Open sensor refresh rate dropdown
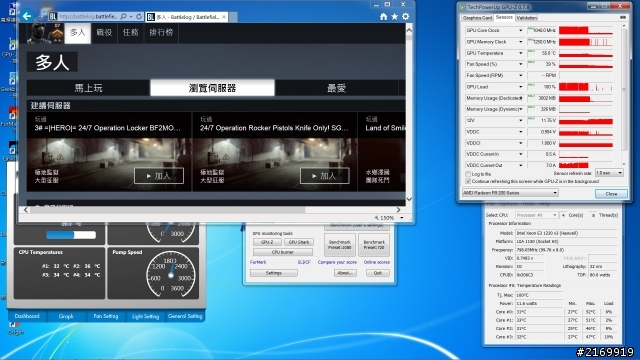 point(609,173)
